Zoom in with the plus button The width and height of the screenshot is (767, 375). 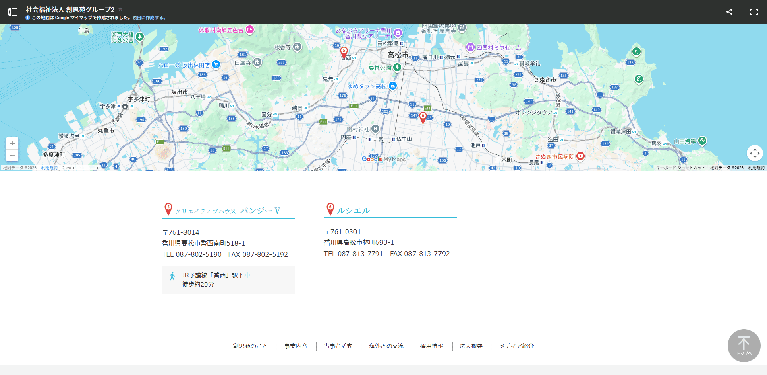pyautogui.click(x=12, y=143)
